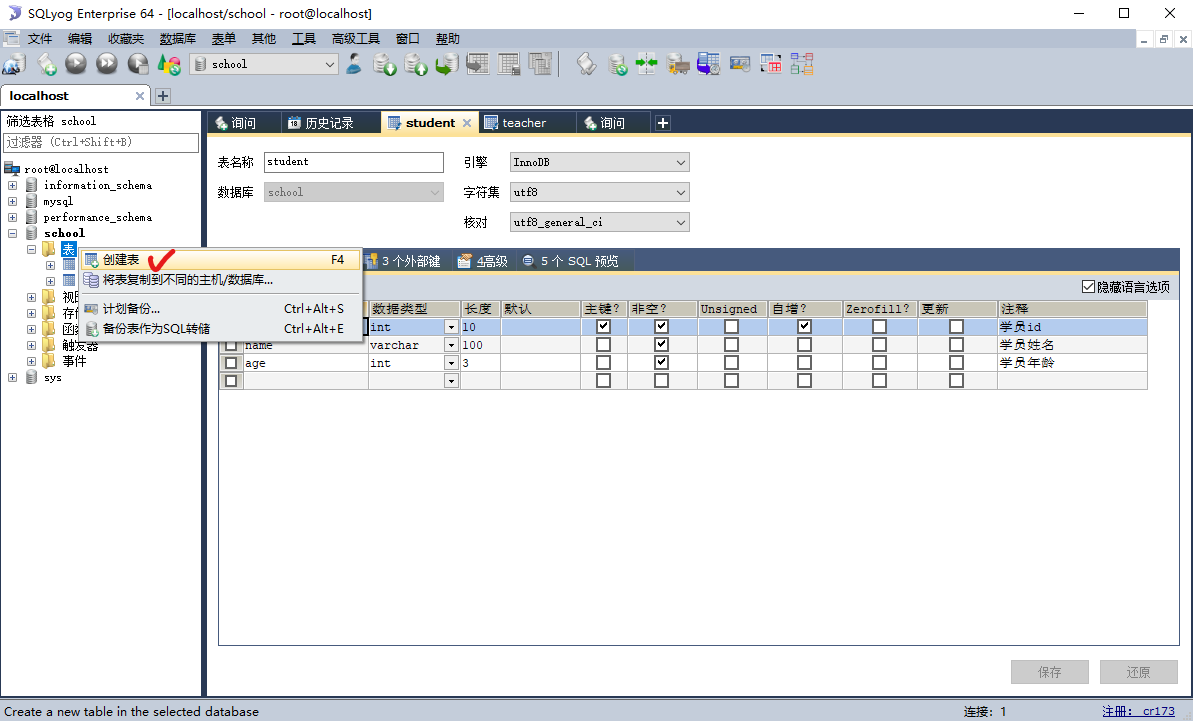1193x721 pixels.
Task: Click the stacked table grids icon
Action: coord(539,64)
